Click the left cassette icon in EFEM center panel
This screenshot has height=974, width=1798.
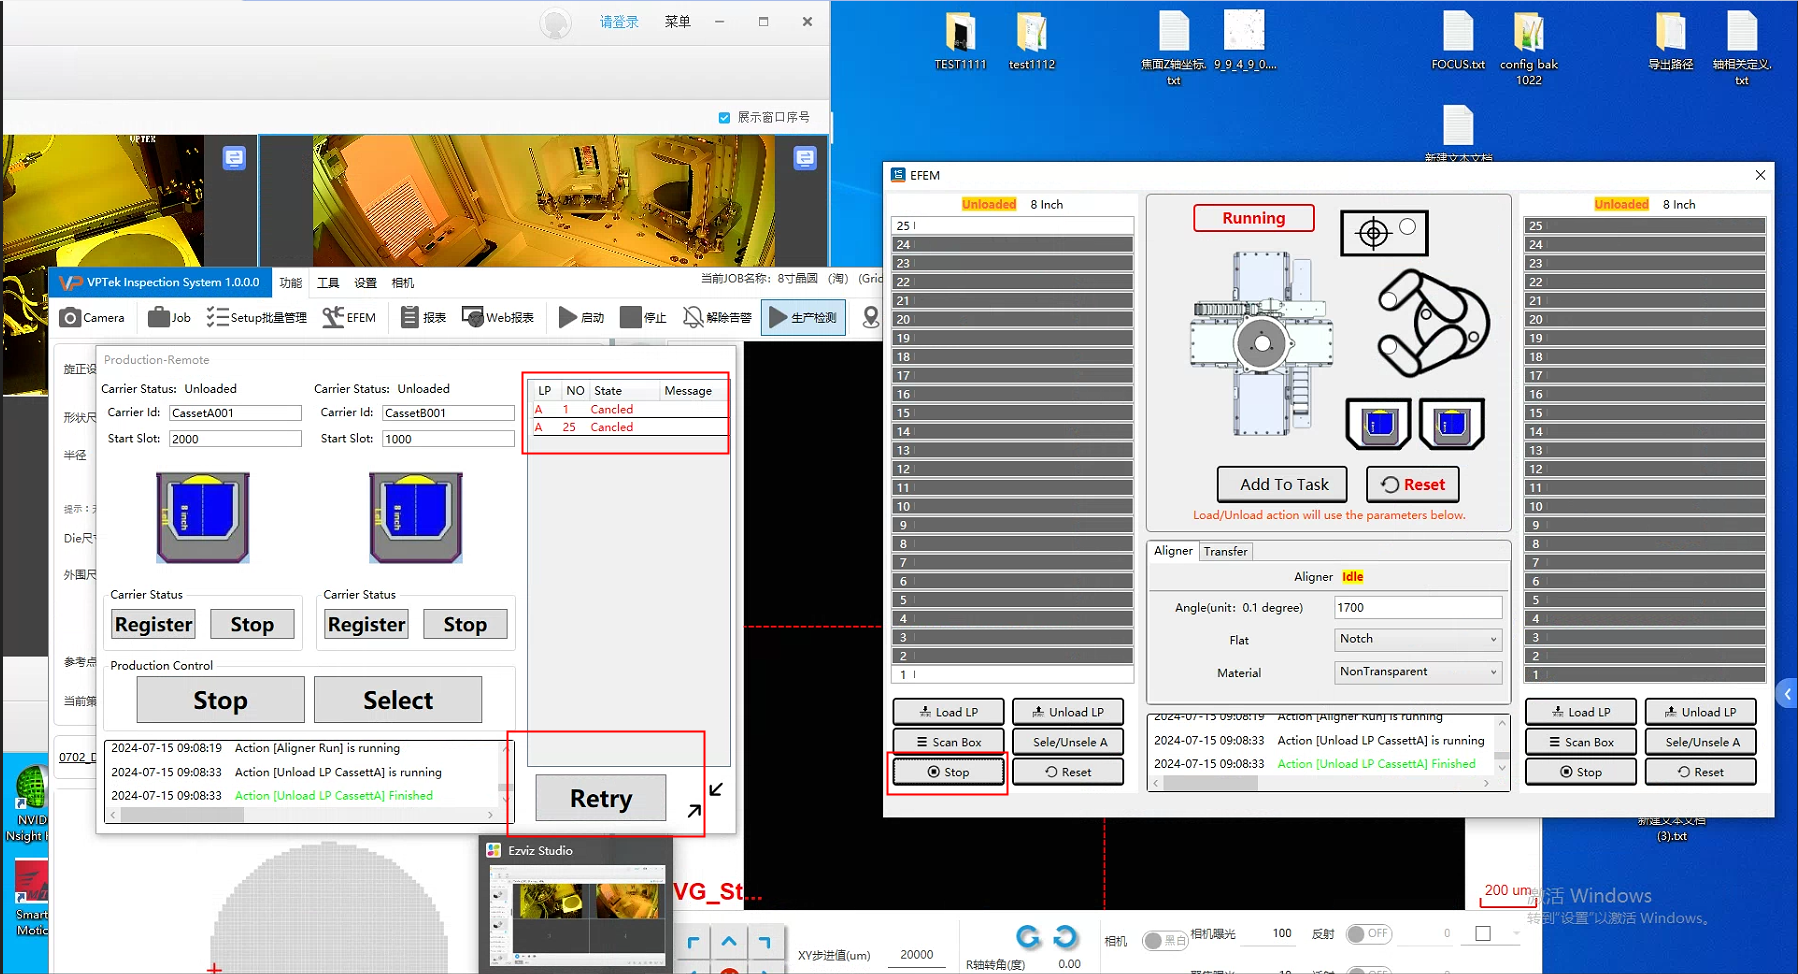click(x=1379, y=424)
